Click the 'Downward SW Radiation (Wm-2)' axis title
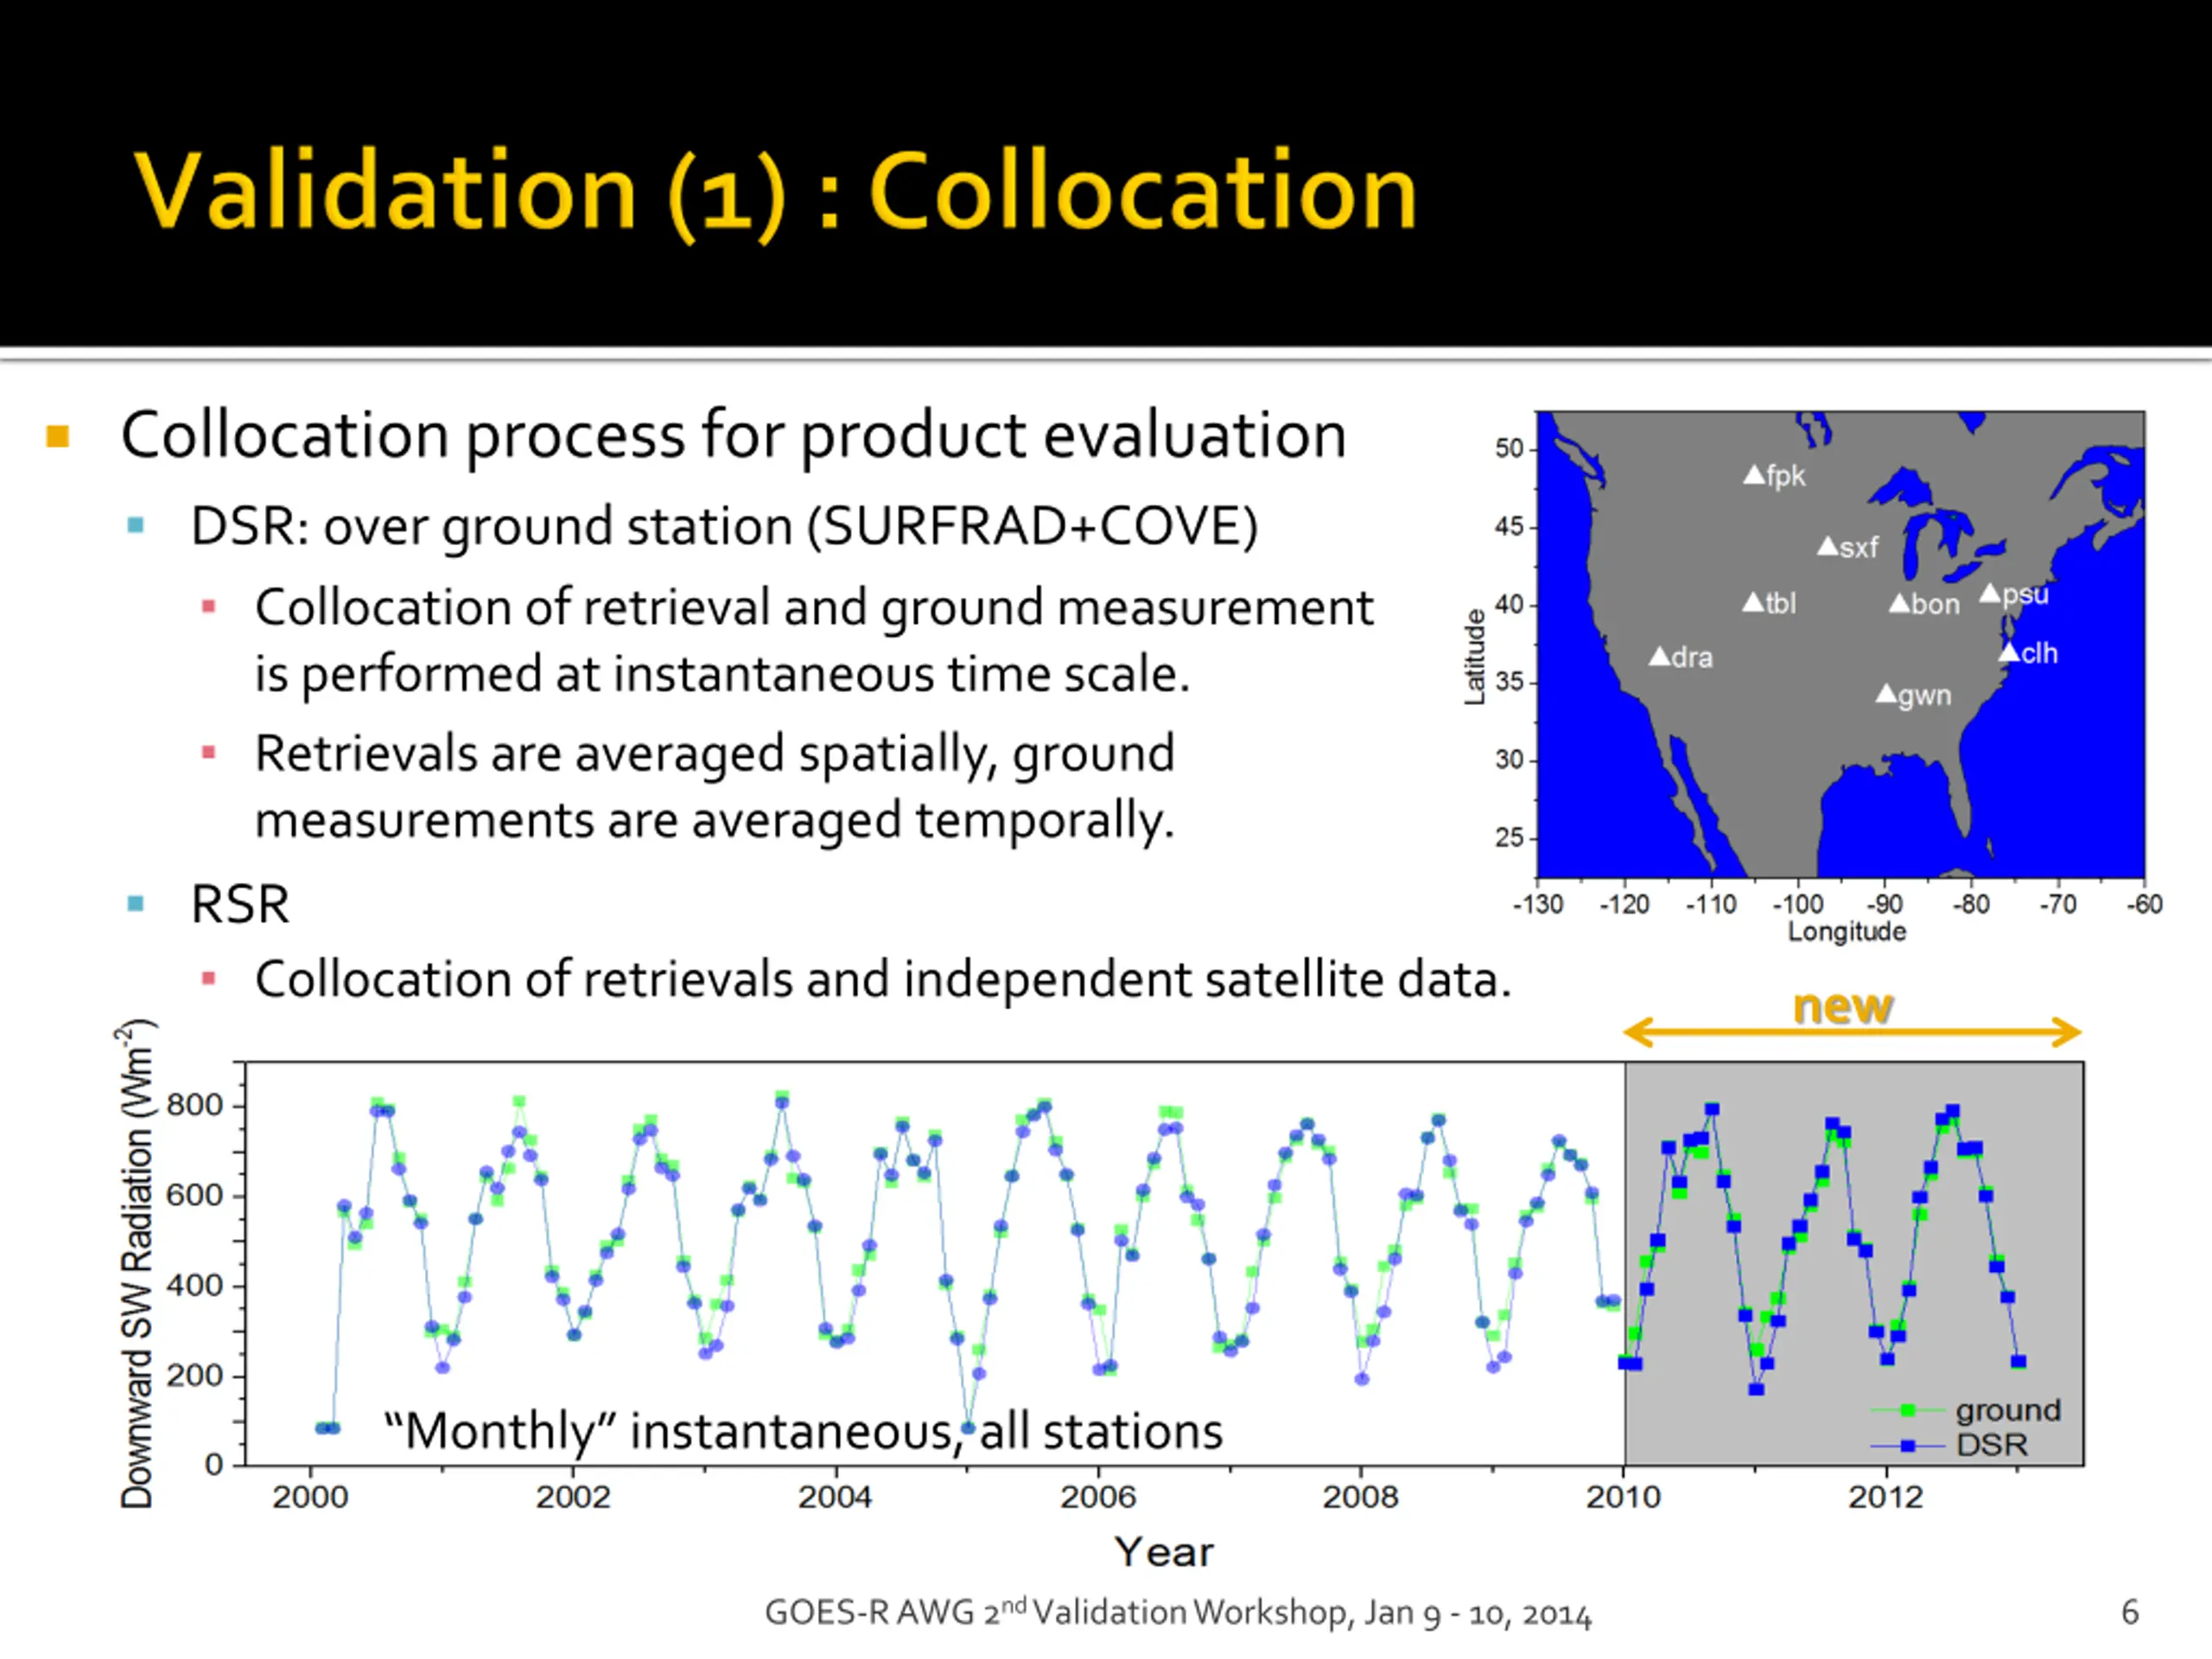The width and height of the screenshot is (2212, 1659). coord(138,1263)
